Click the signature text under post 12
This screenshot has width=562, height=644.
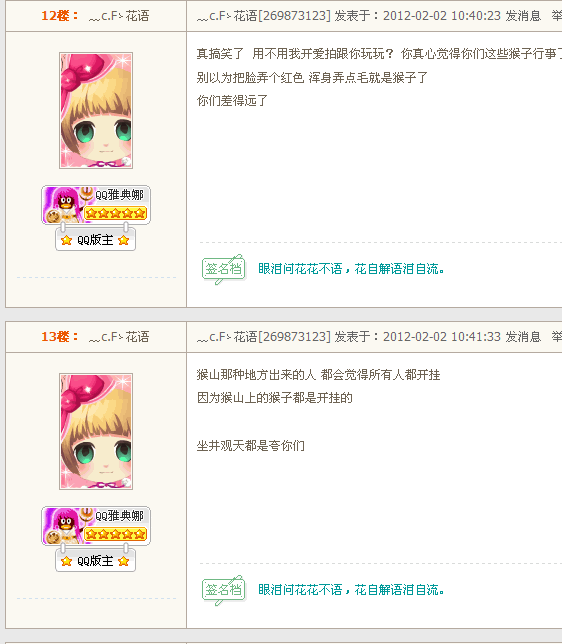pos(351,269)
